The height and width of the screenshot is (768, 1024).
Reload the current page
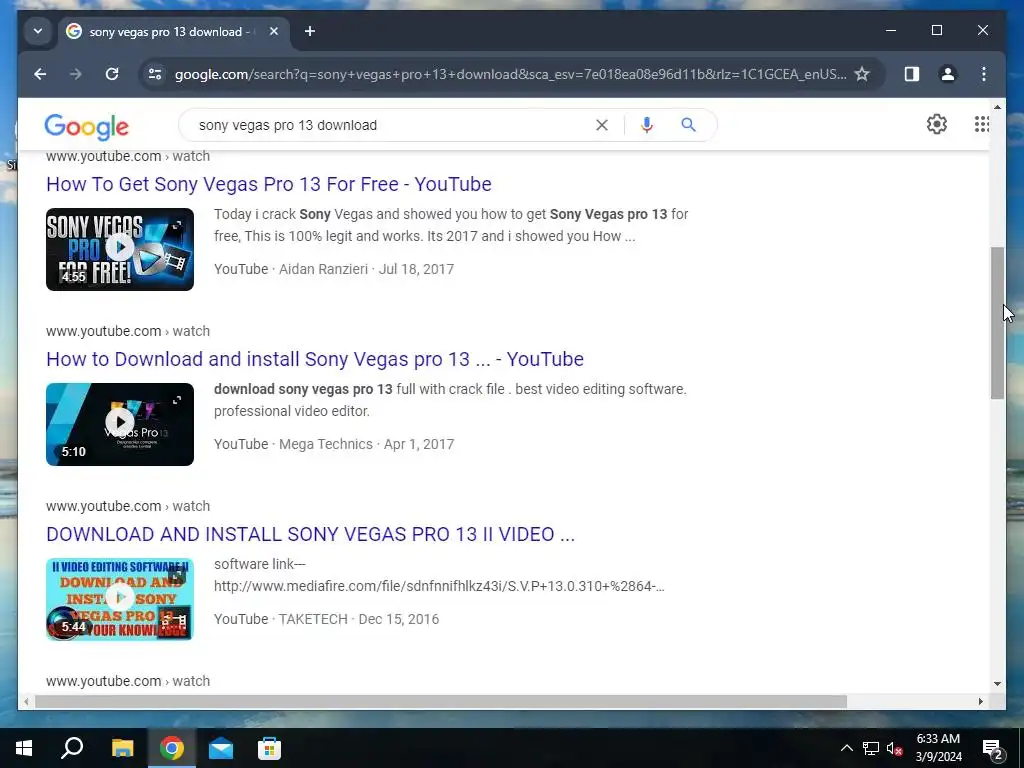pyautogui.click(x=112, y=74)
